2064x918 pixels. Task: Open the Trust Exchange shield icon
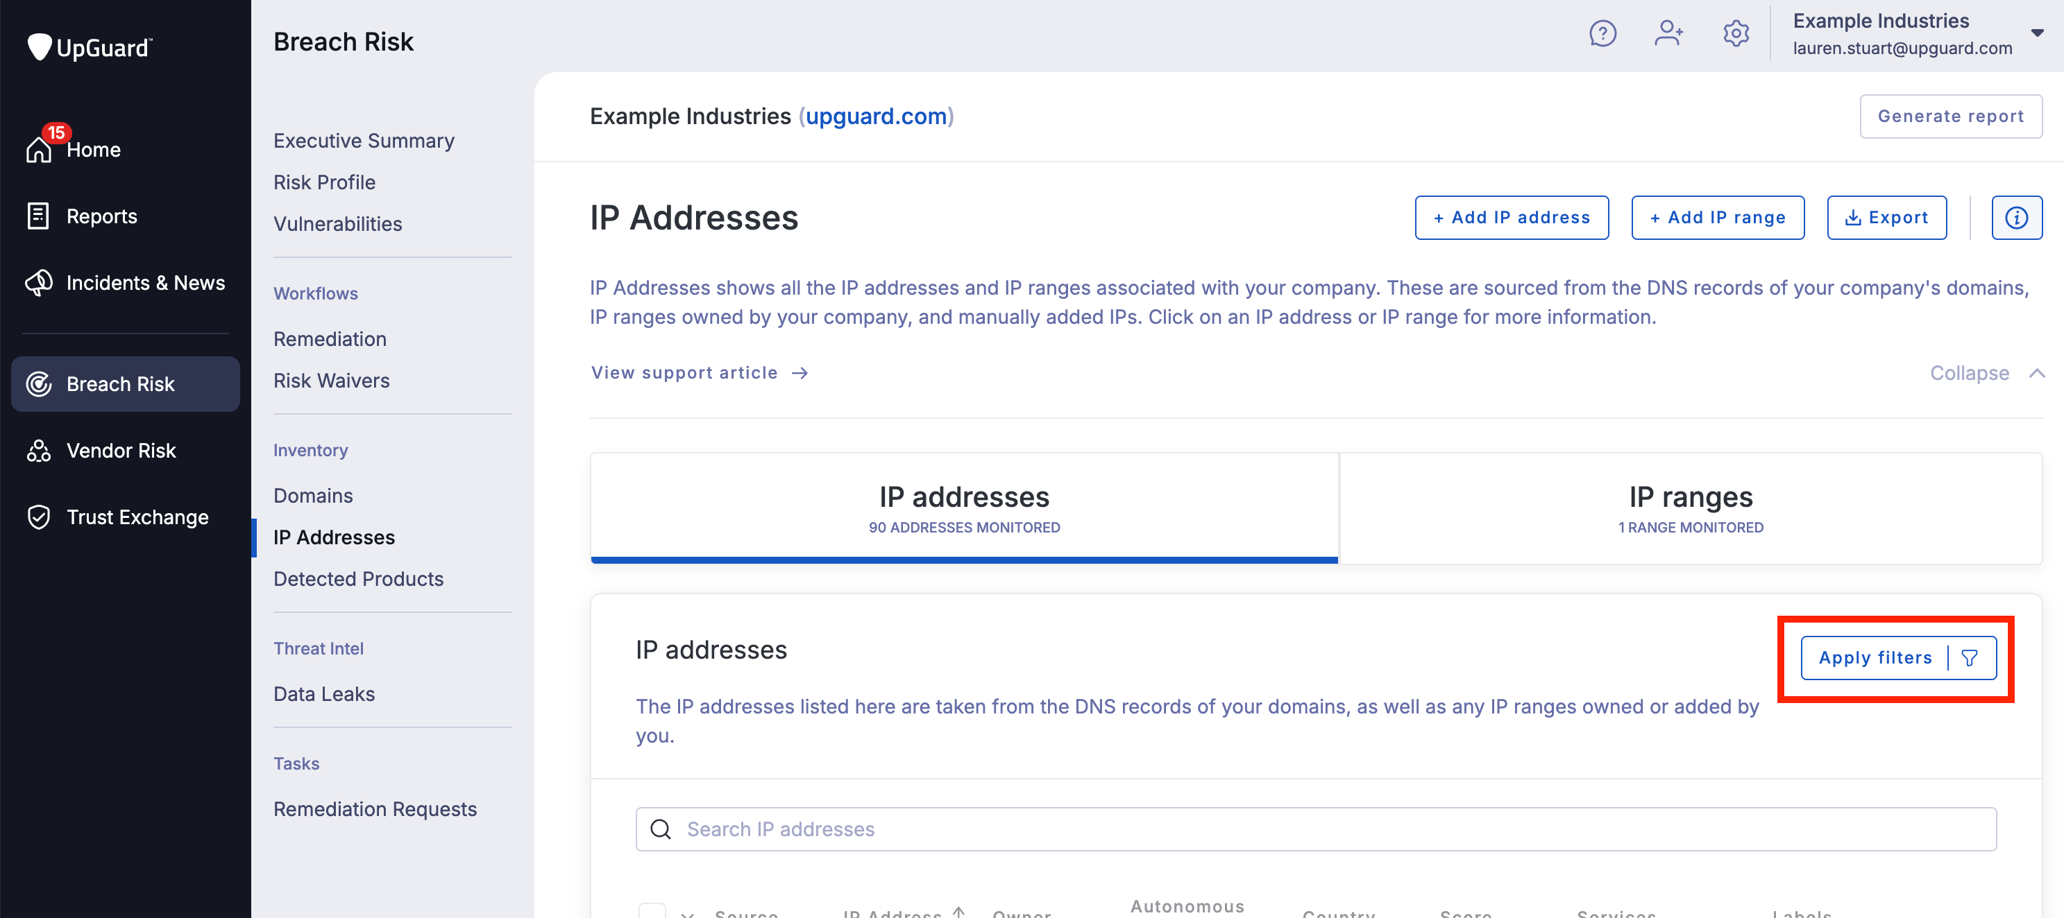coord(38,517)
